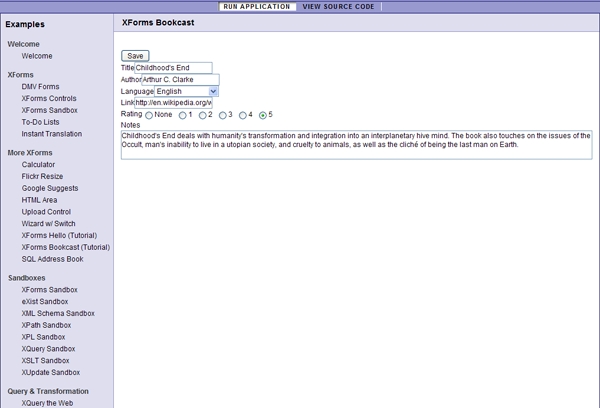Click the XForms section heading in sidebar
Image resolution: width=600 pixels, height=408 pixels.
20,75
